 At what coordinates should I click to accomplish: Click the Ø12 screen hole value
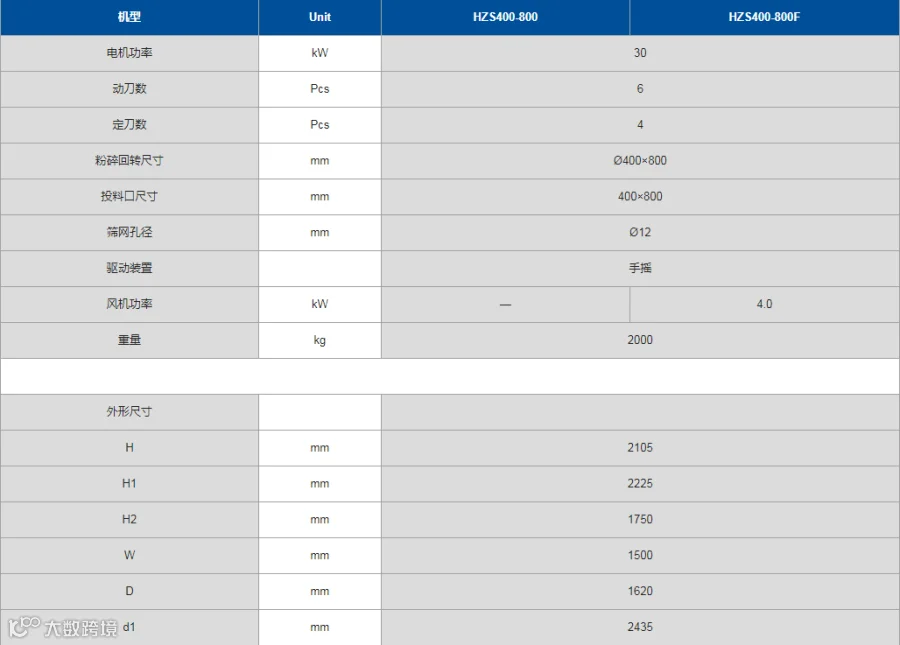(x=640, y=232)
